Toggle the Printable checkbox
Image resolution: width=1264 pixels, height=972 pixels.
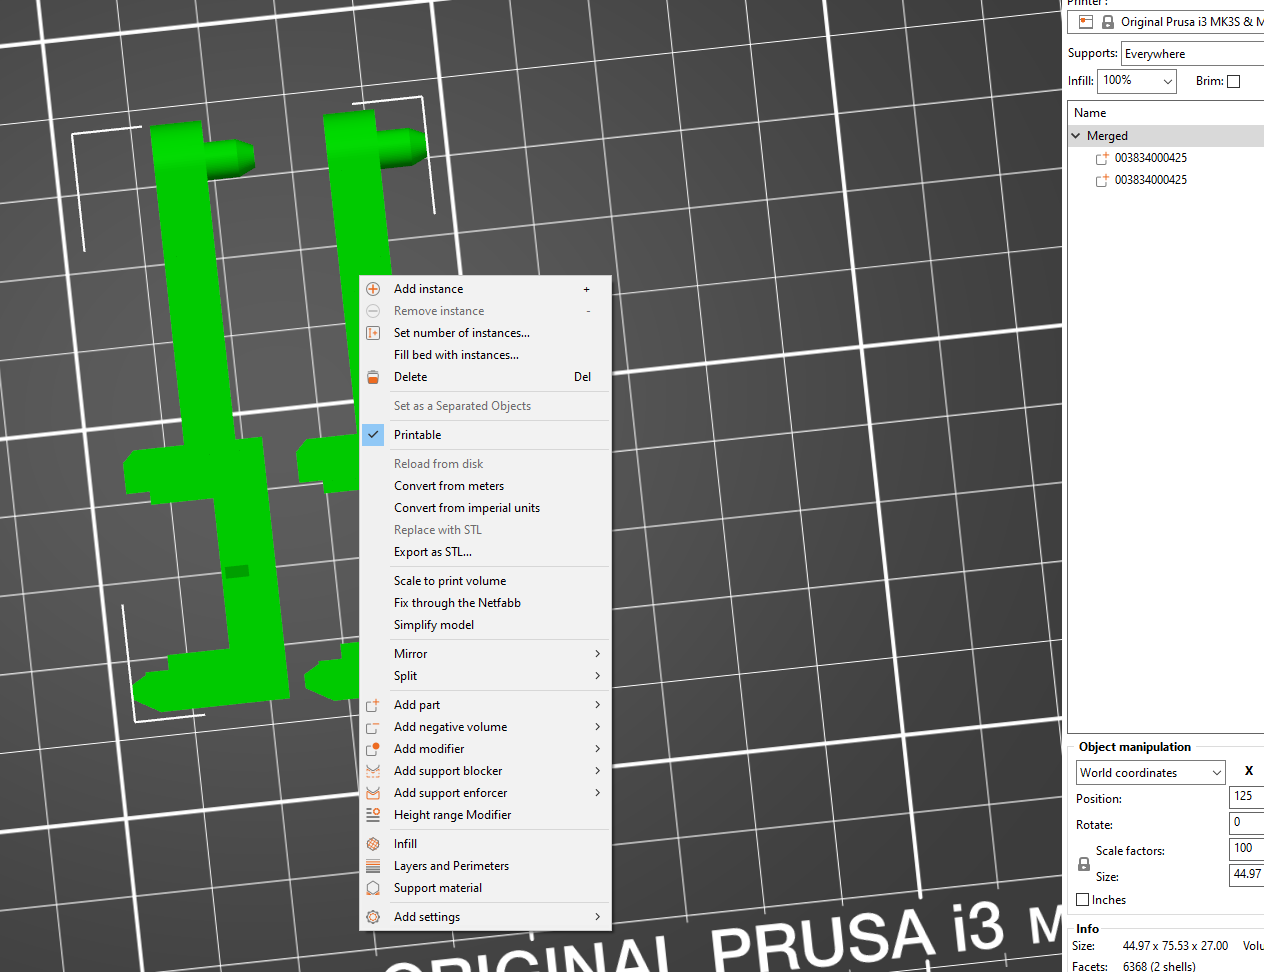click(x=373, y=434)
